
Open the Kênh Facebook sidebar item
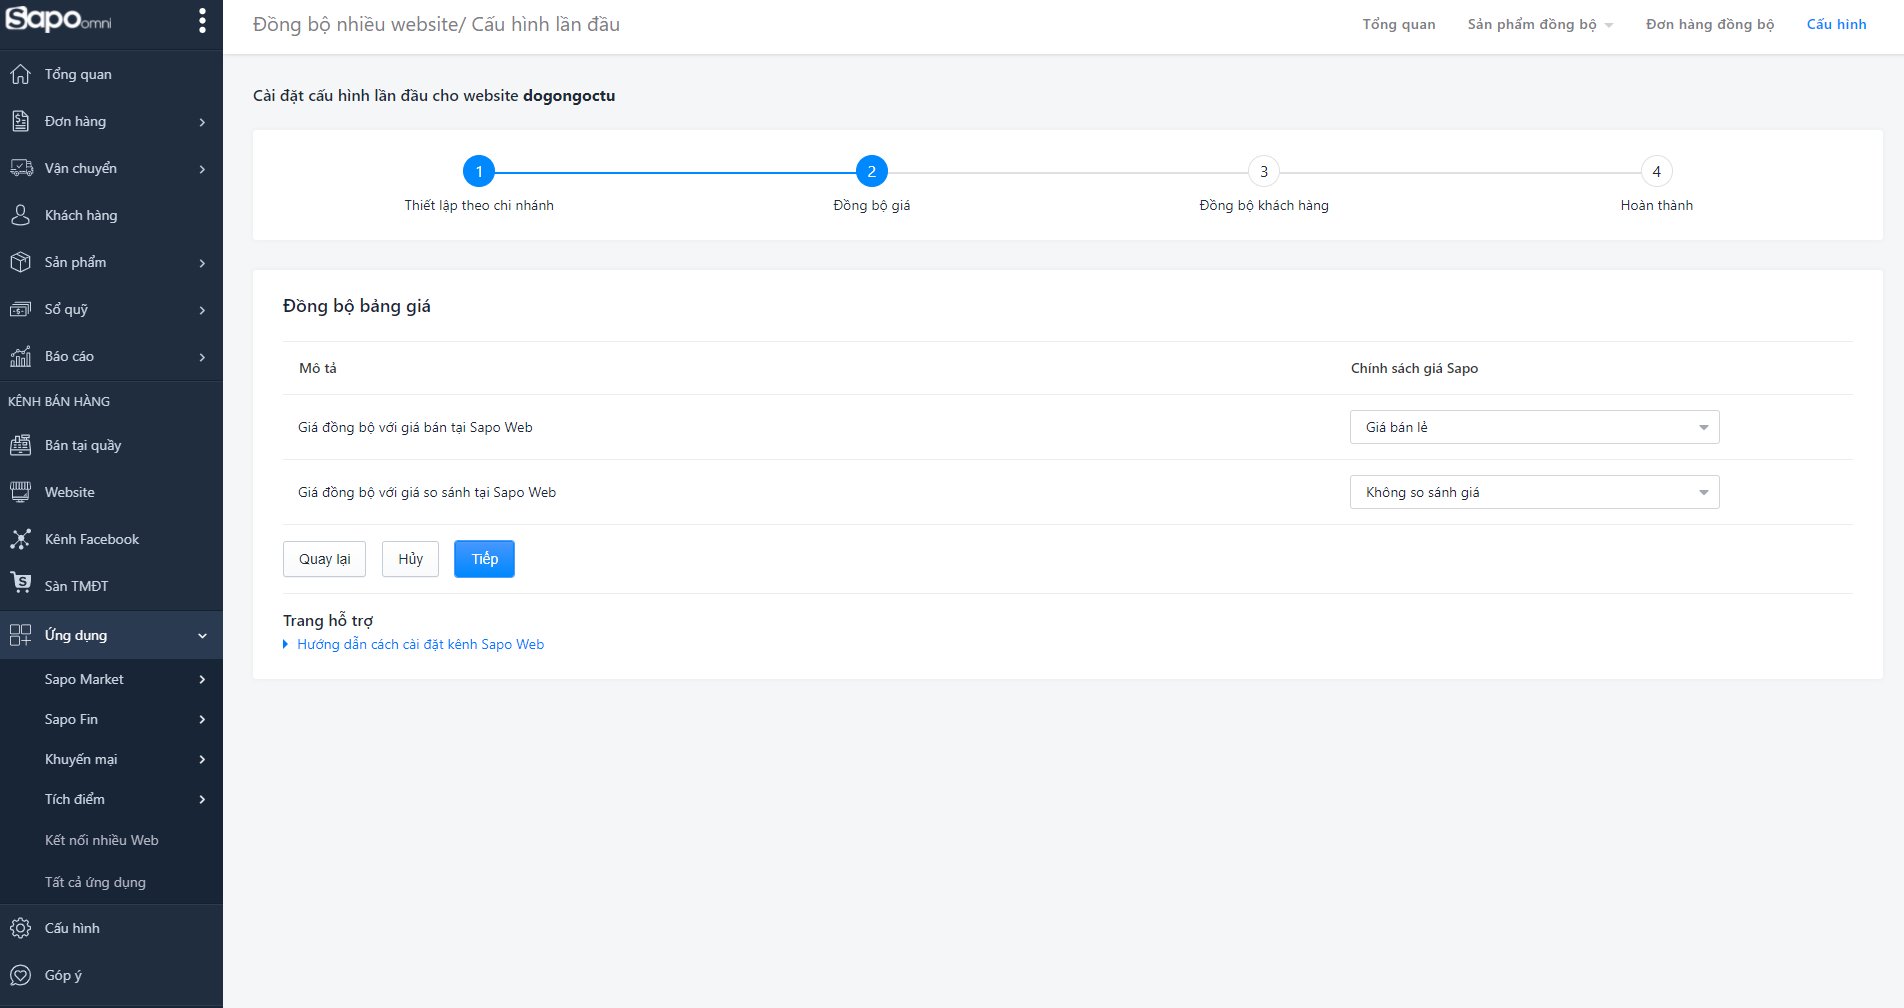[x=111, y=539]
